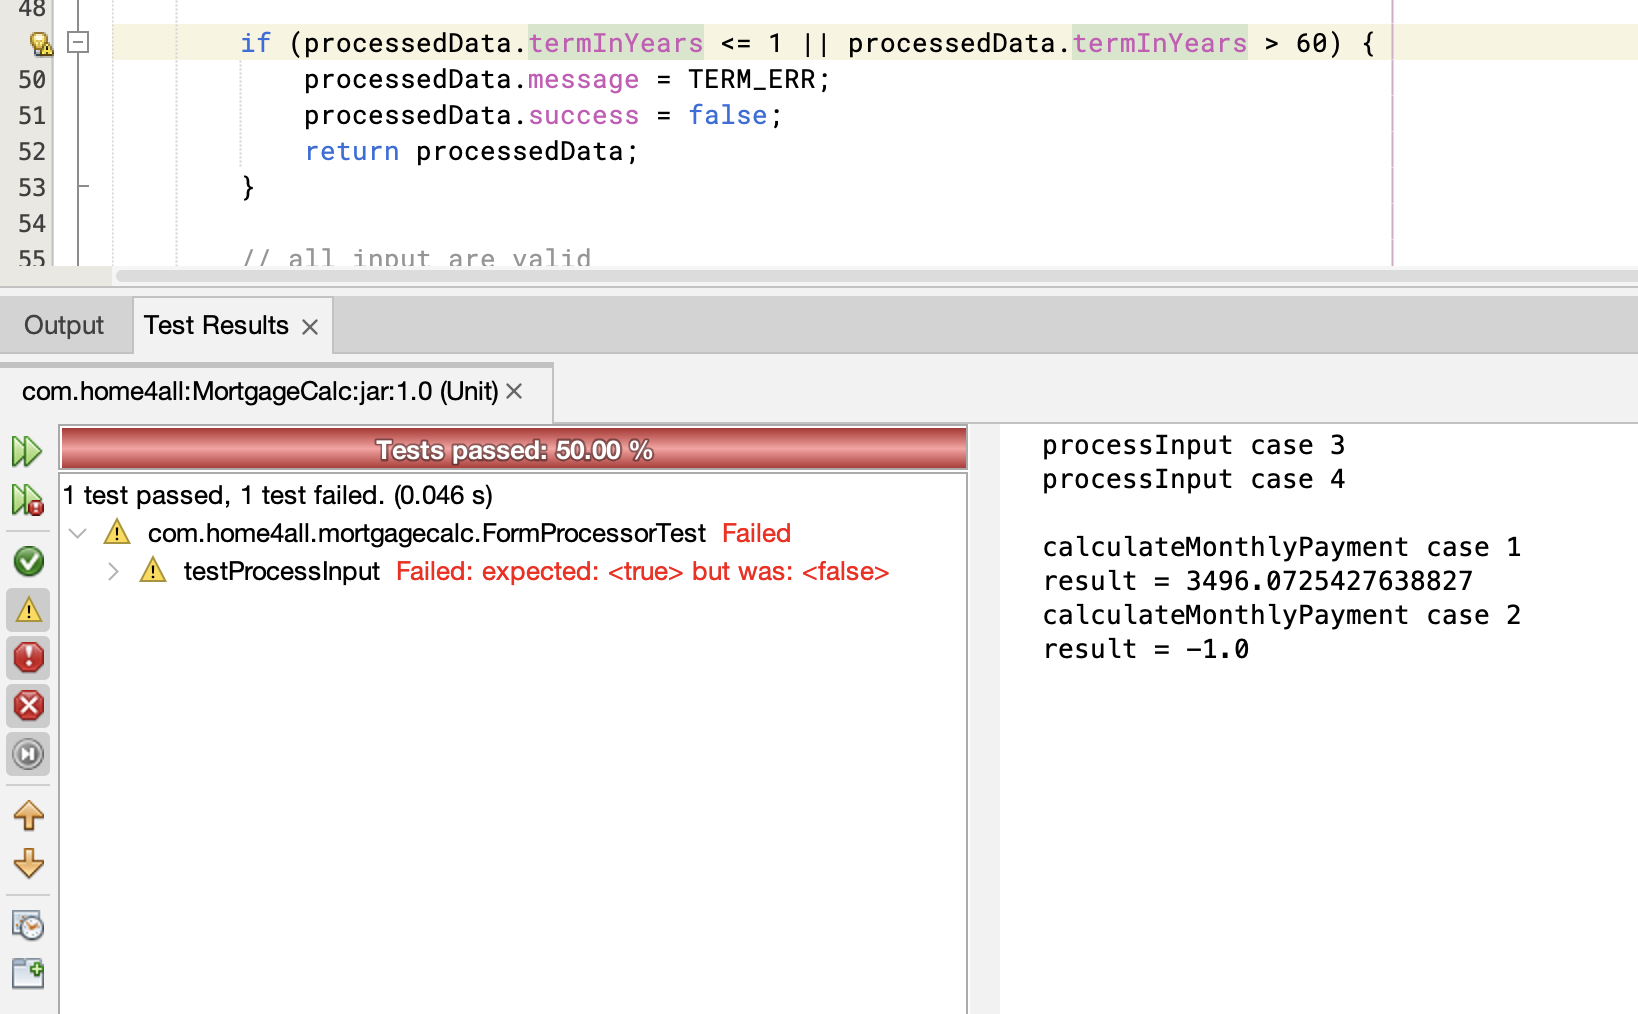1638x1014 pixels.
Task: Click the 'result = -1.0' output line
Action: pyautogui.click(x=1145, y=649)
